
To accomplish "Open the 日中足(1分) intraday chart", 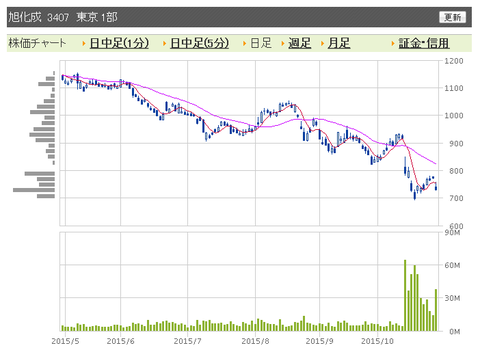I will (x=119, y=43).
